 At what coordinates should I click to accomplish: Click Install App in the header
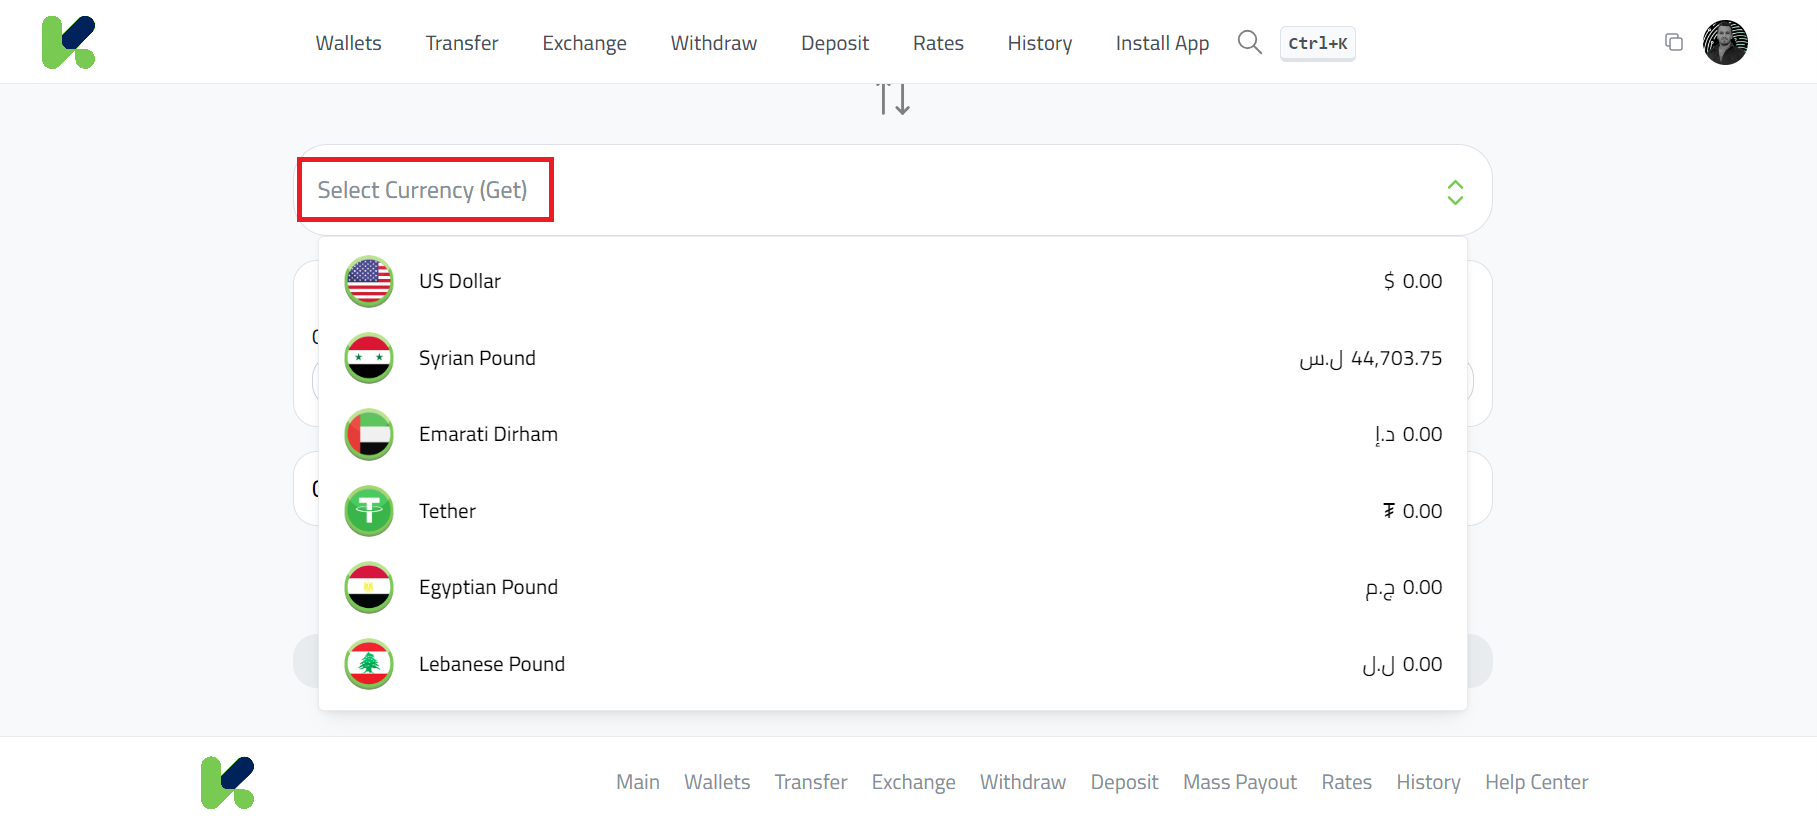pyautogui.click(x=1162, y=43)
